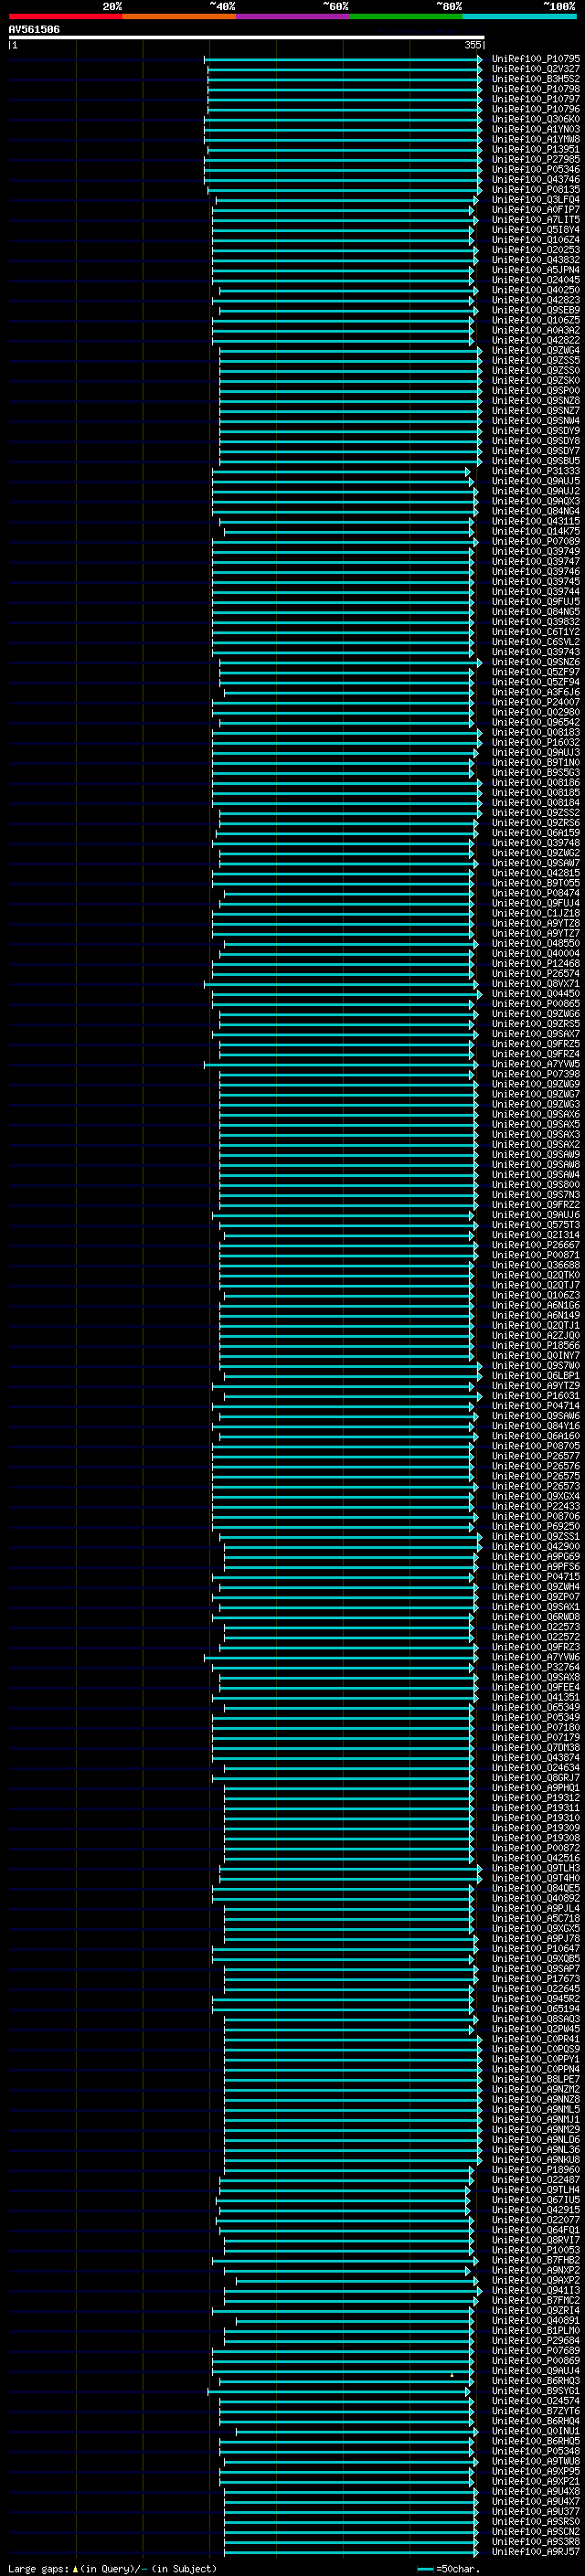Select the label UniRef100_Q9S7N3
Image resolution: width=585 pixels, height=2576 pixels.
tap(535, 1195)
